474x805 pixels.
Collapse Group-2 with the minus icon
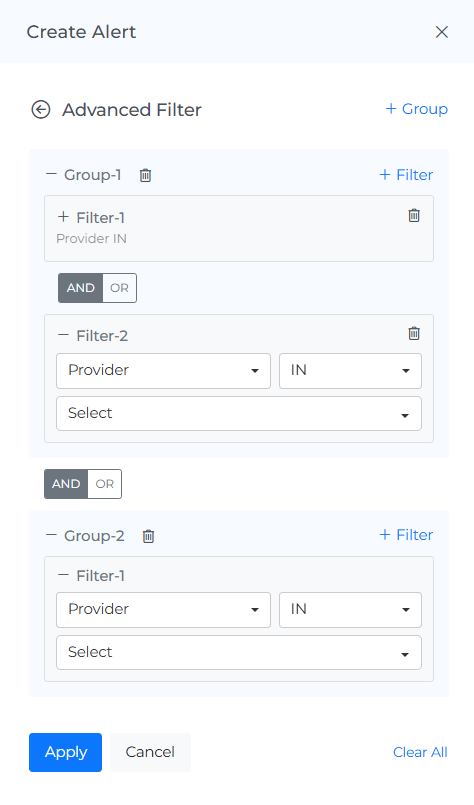click(51, 535)
